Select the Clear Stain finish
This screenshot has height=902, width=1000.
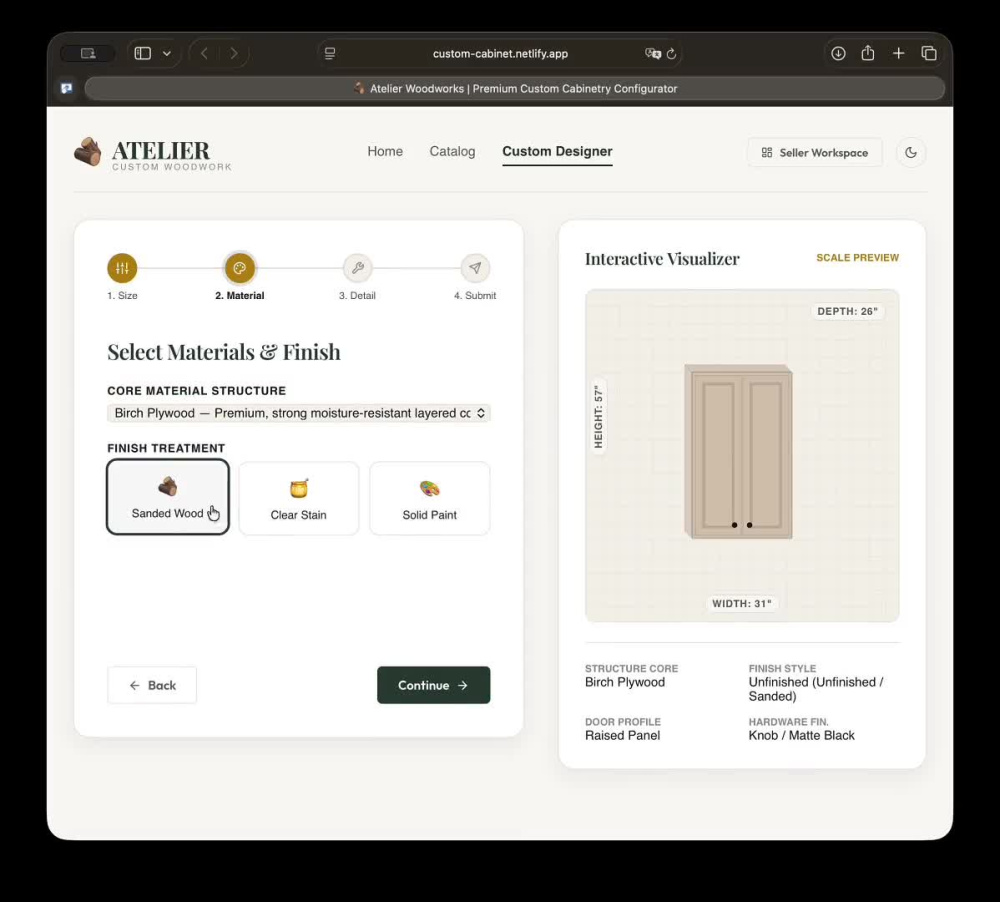(298, 498)
